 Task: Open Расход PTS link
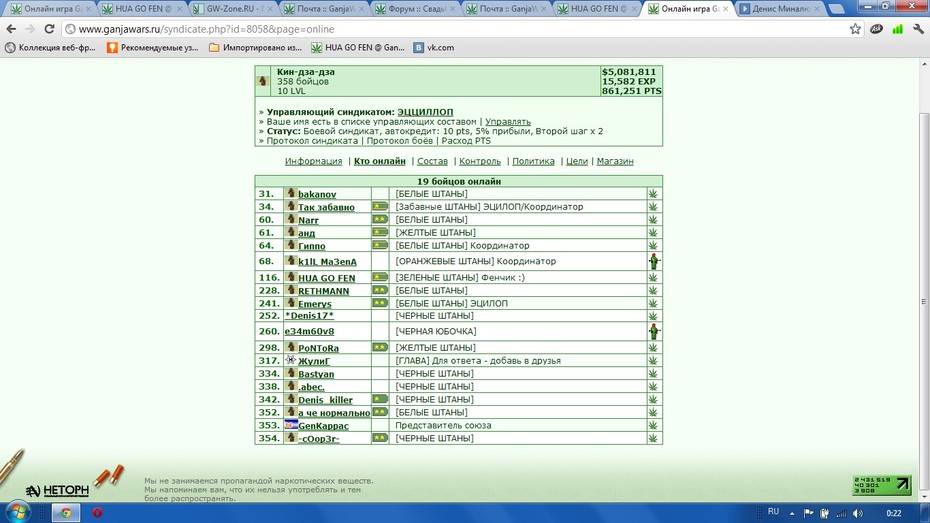(466, 141)
